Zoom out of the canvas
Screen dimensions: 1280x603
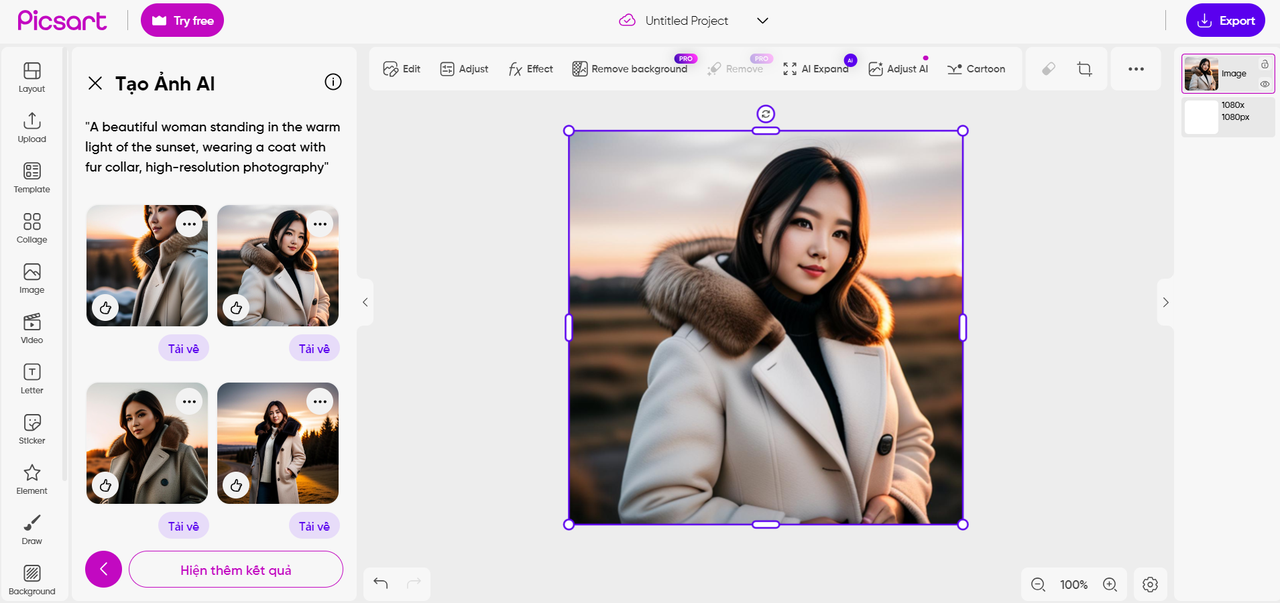(x=1038, y=584)
